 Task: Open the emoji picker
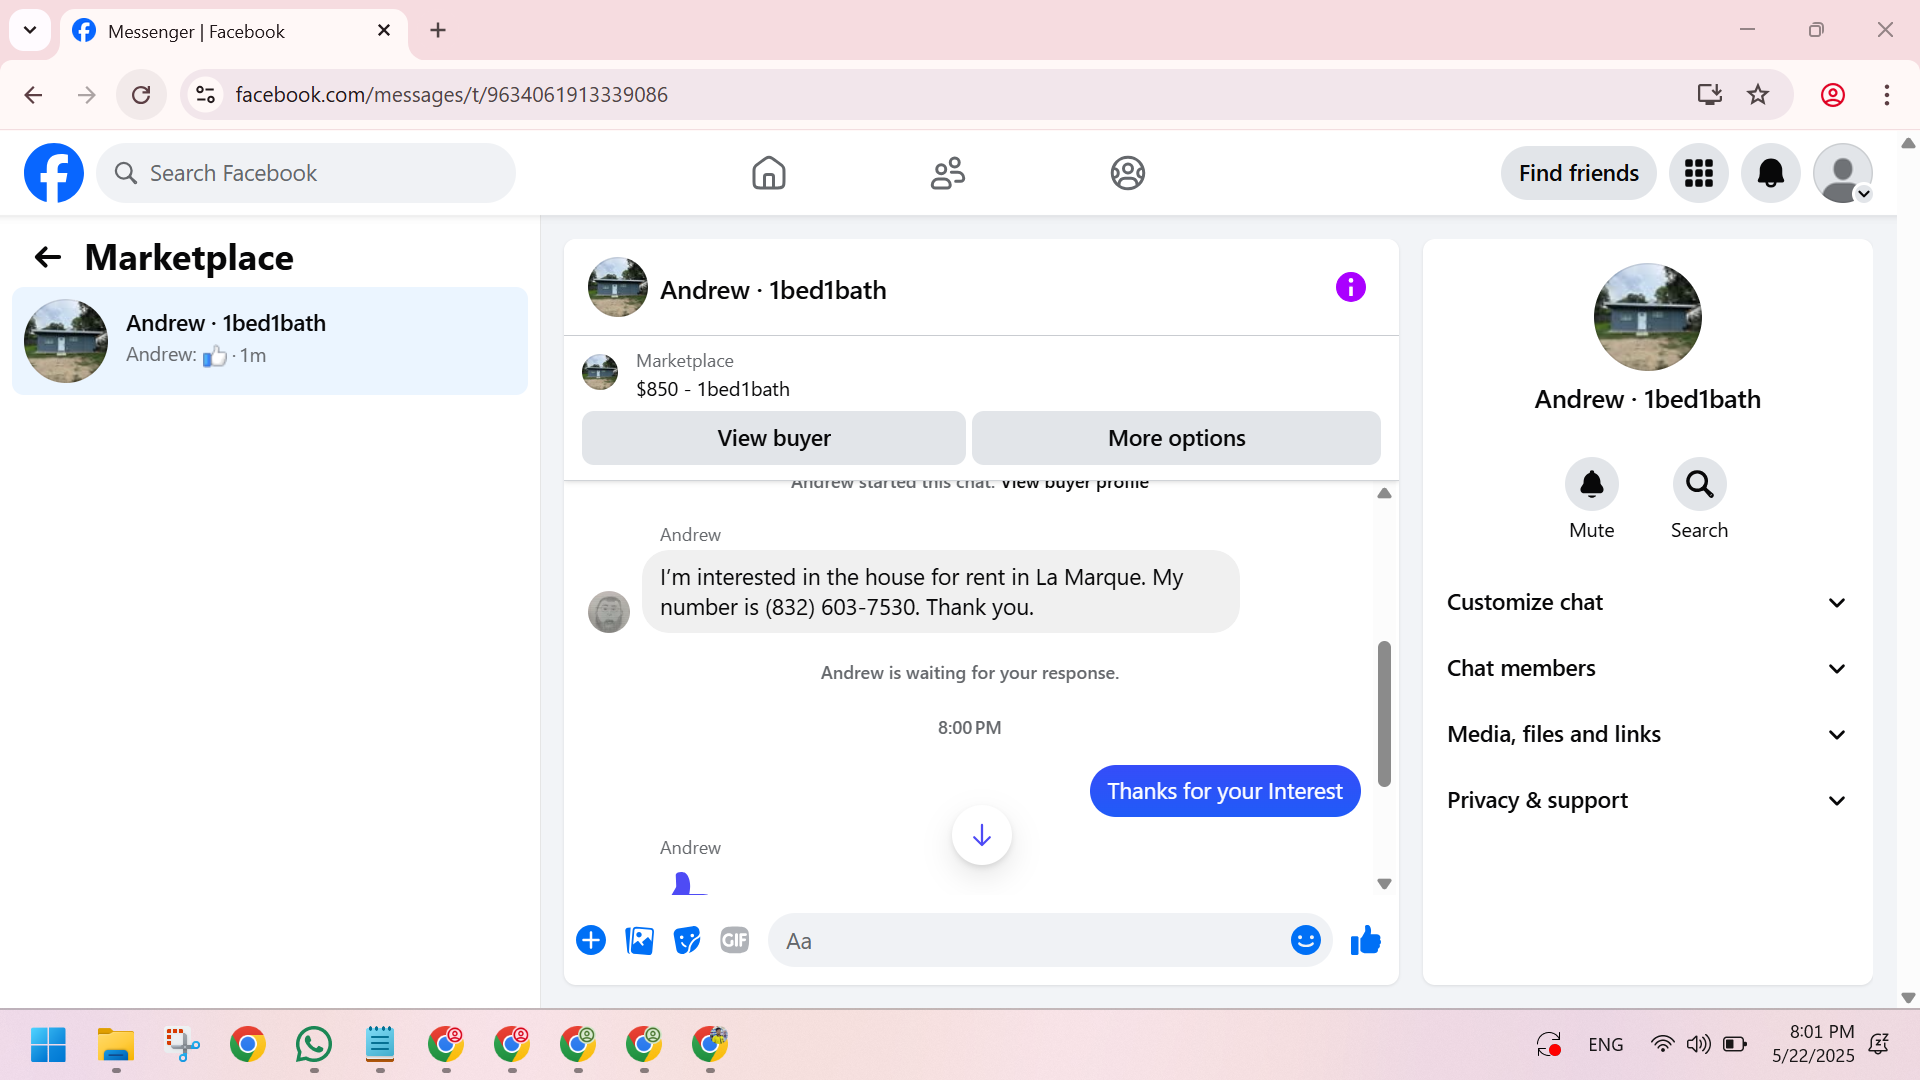coord(1305,940)
